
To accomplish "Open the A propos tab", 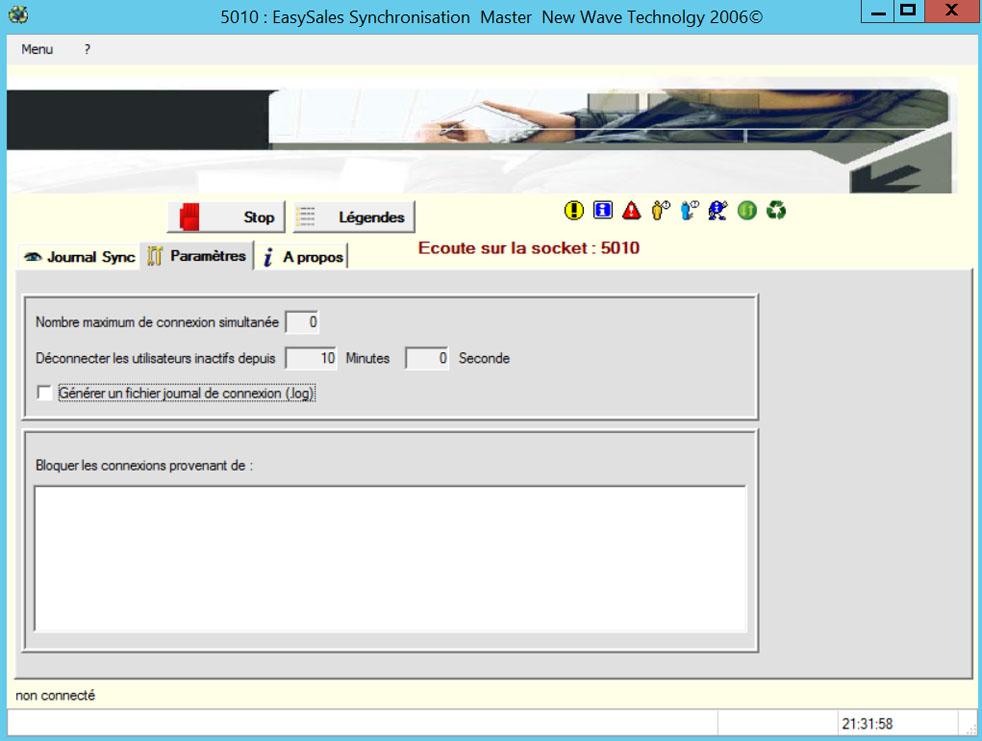I will [302, 257].
